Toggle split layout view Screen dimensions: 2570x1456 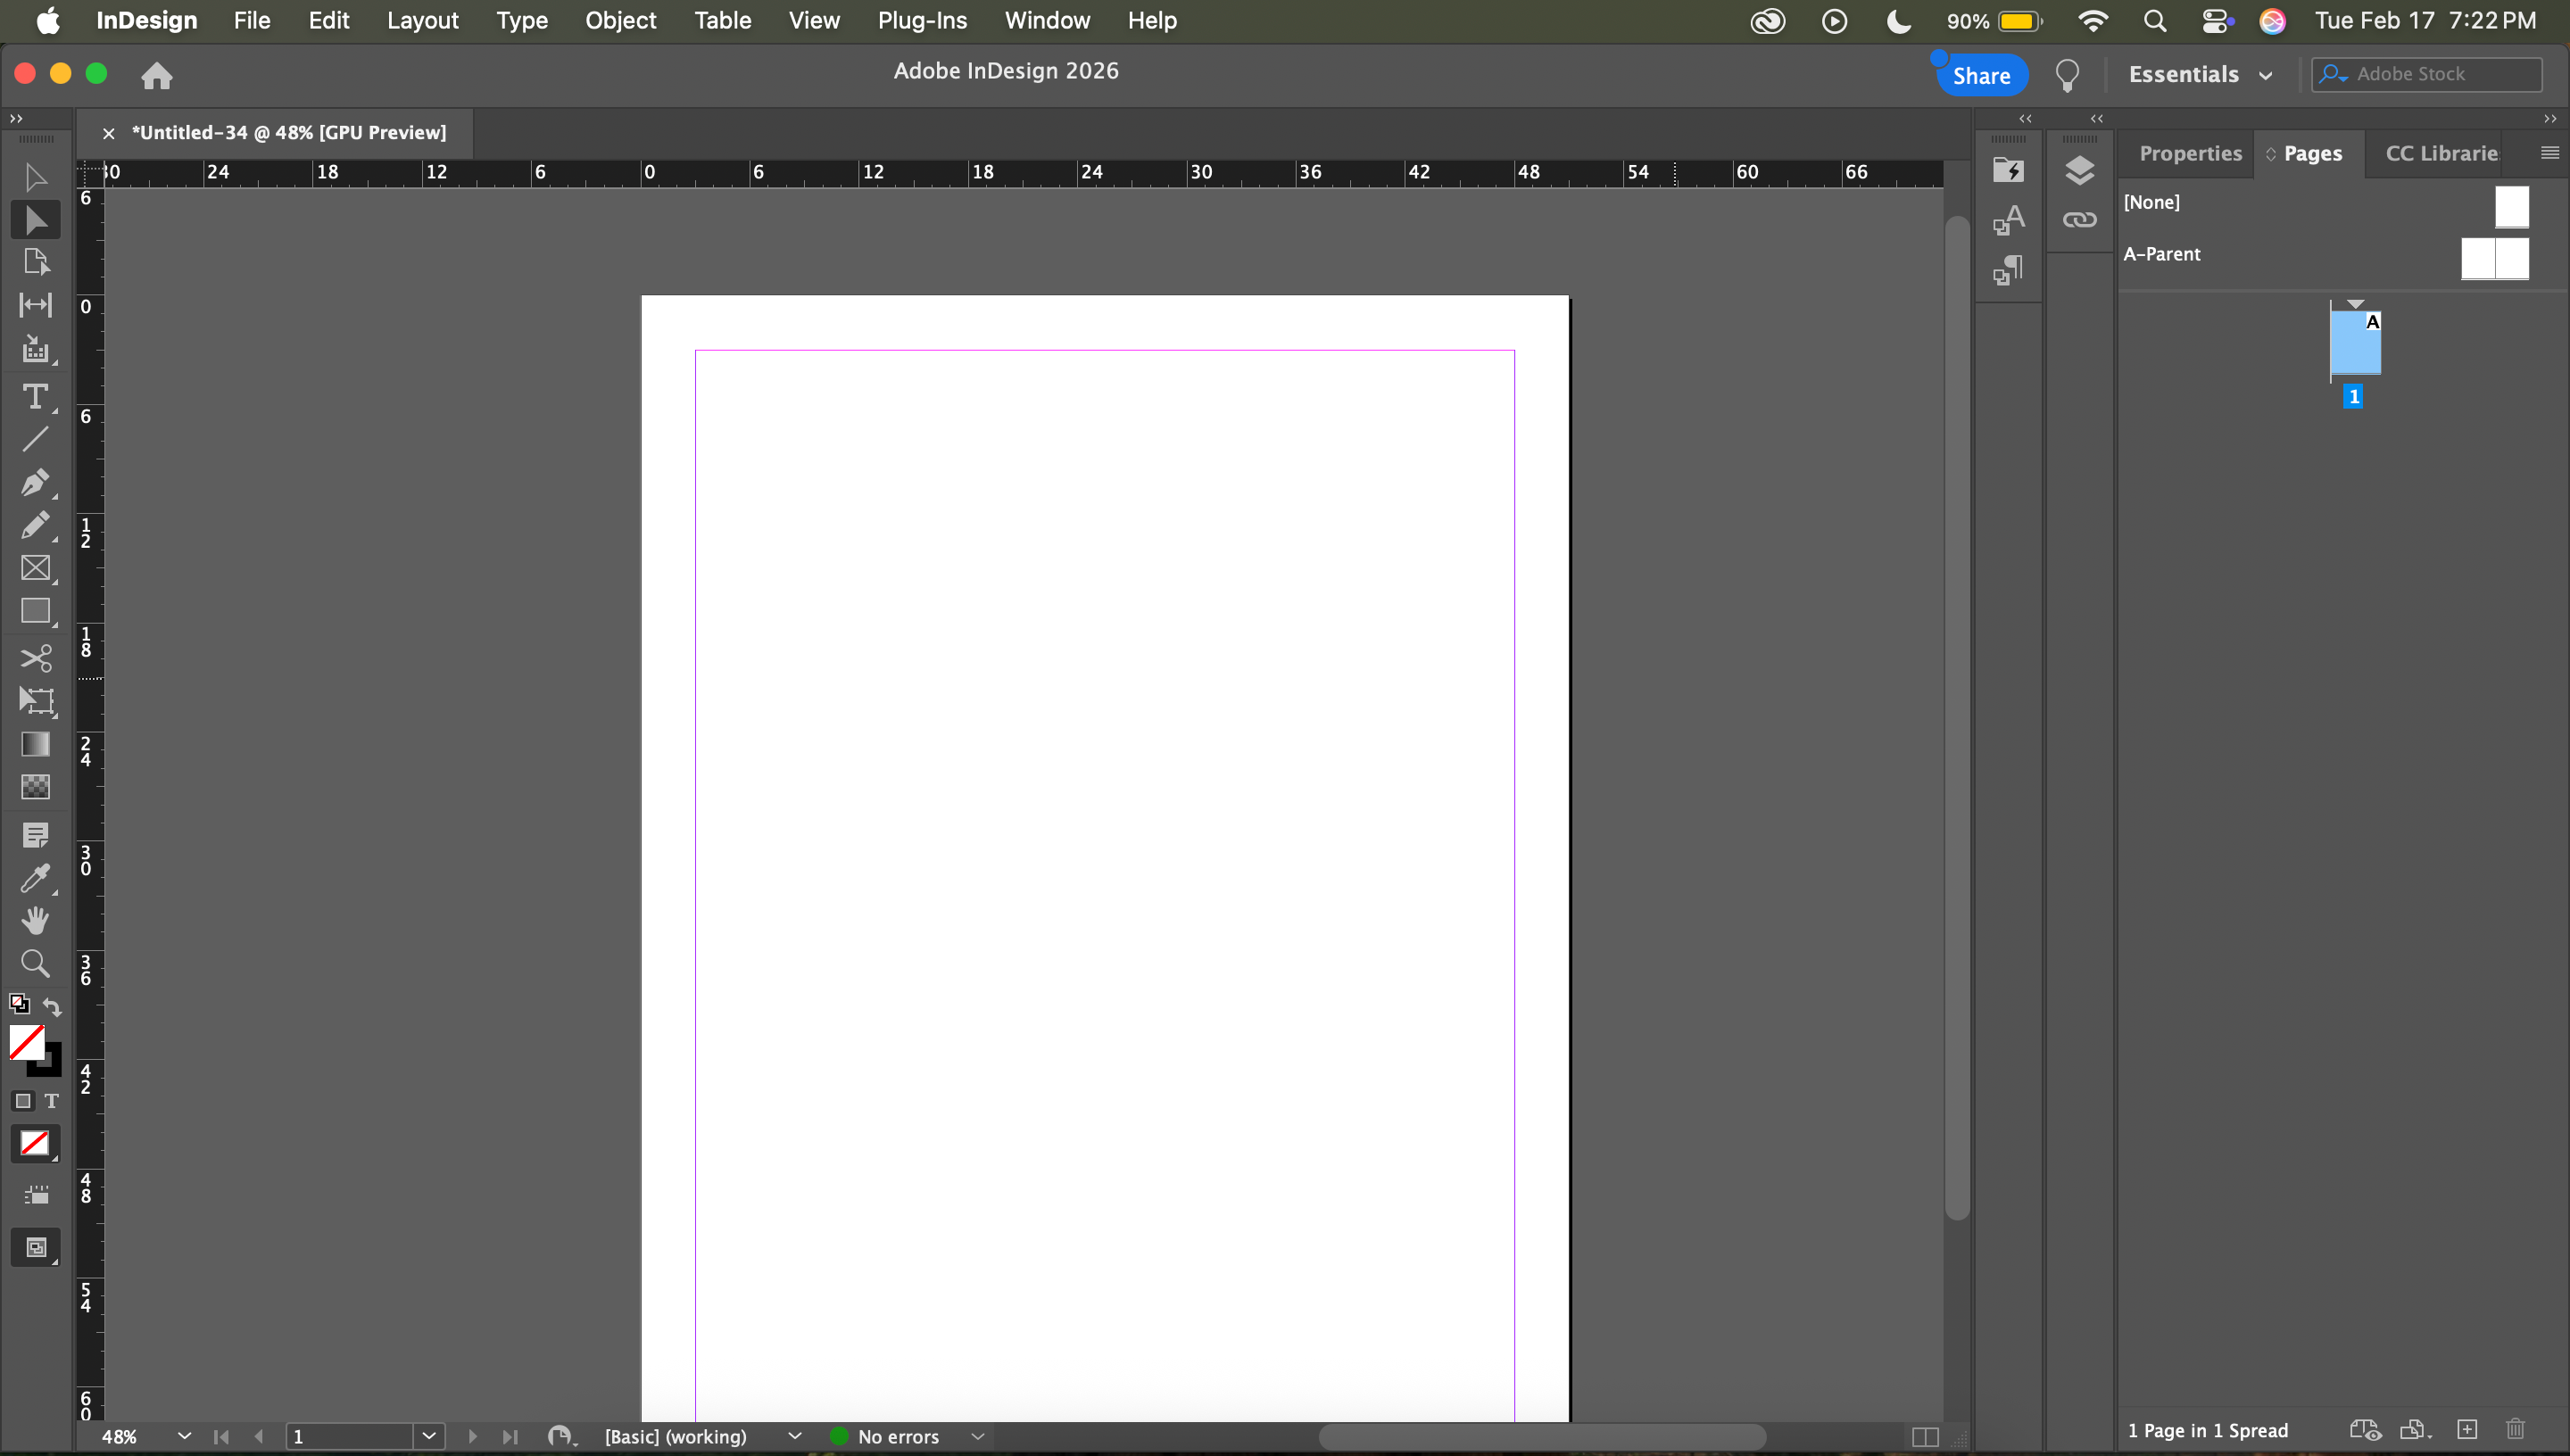coord(1924,1437)
